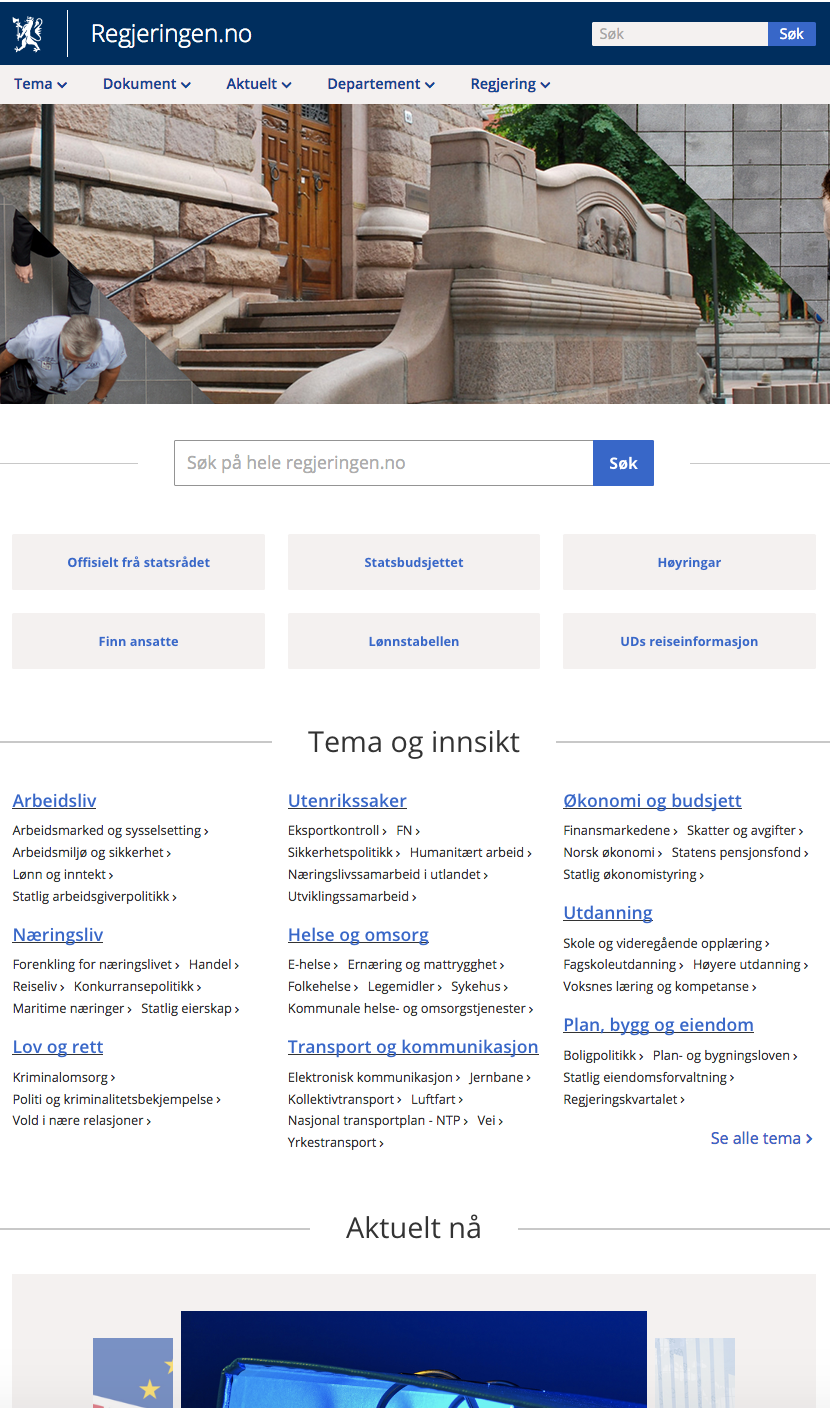Expand the Departement menu
Image resolution: width=830 pixels, height=1408 pixels.
(x=381, y=84)
